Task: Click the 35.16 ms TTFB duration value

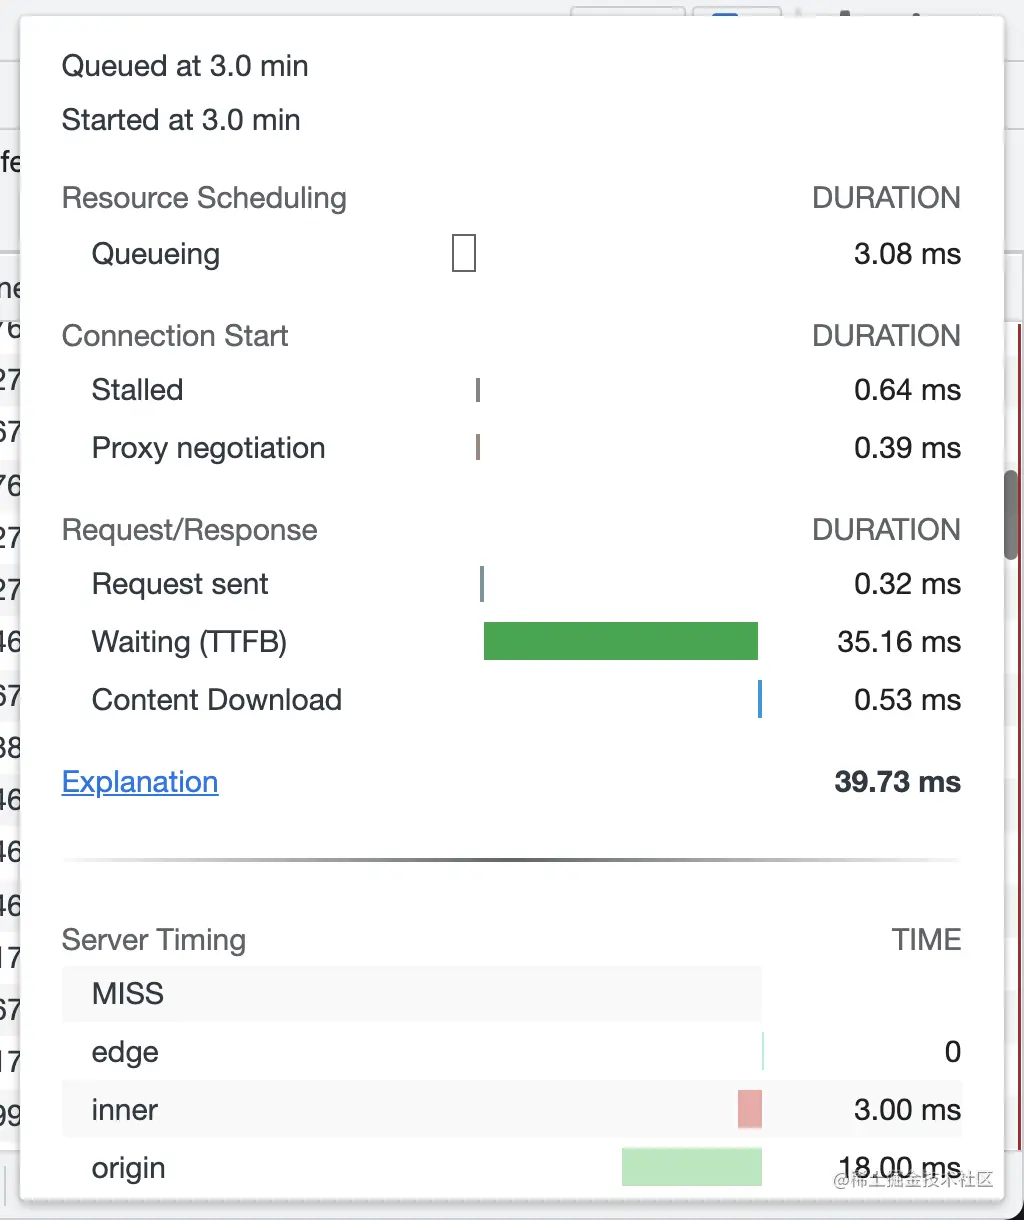Action: (899, 641)
